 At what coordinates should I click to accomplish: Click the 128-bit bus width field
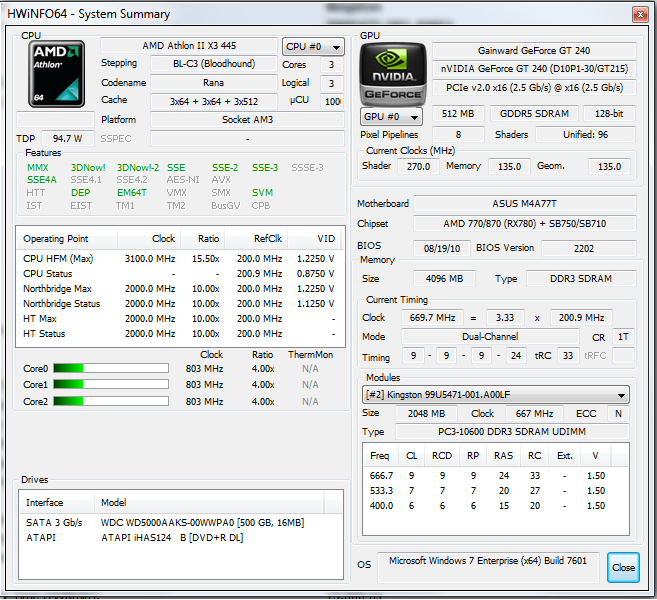609,114
